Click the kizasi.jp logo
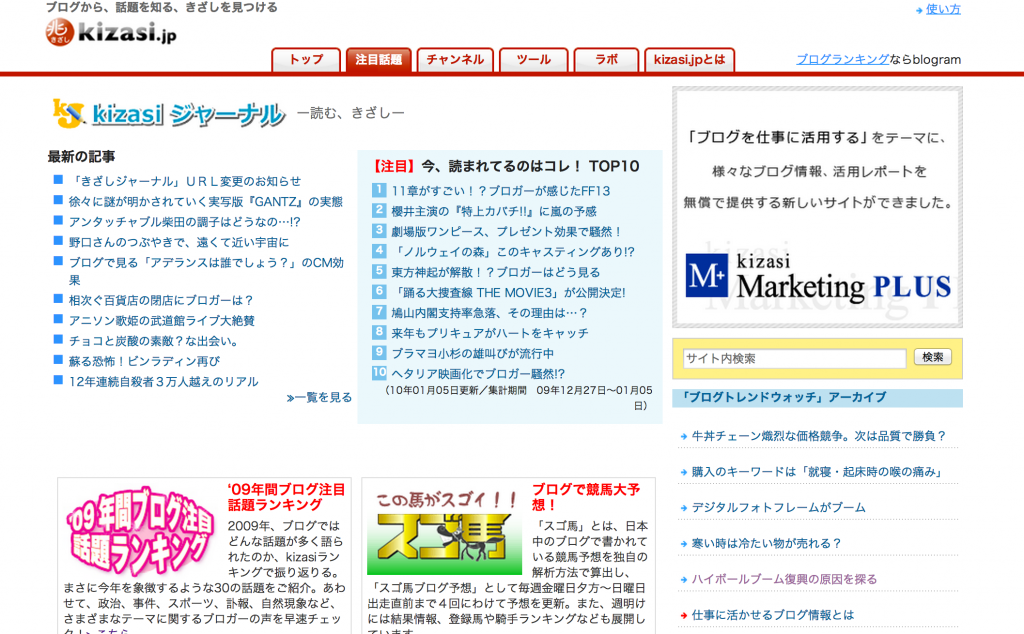The image size is (1024, 634). [111, 31]
